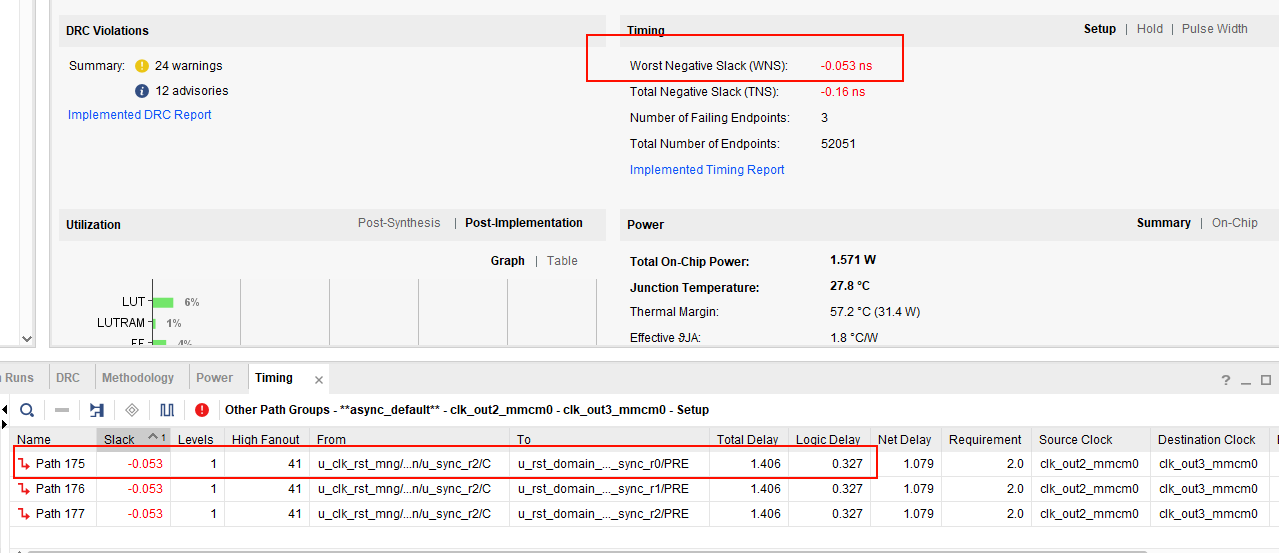The image size is (1279, 553).
Task: Select the Path 176 row
Action: [x=60, y=489]
